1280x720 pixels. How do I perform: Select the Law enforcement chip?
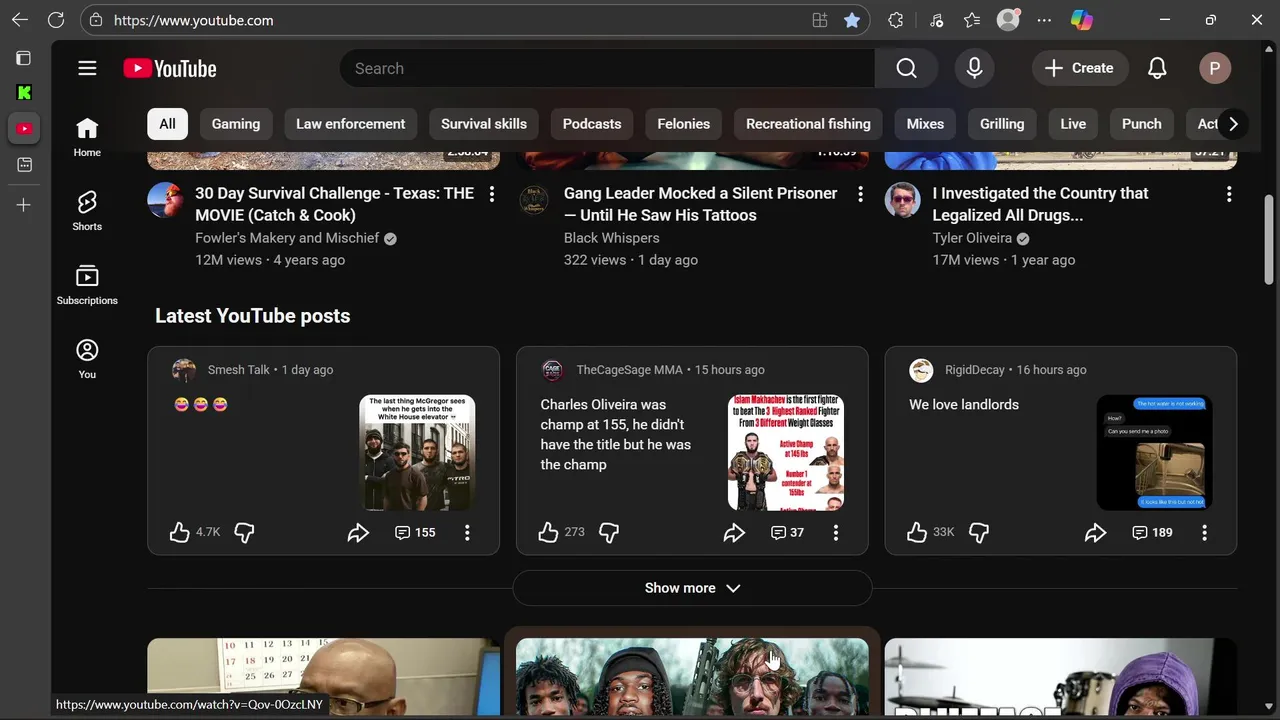tap(350, 124)
